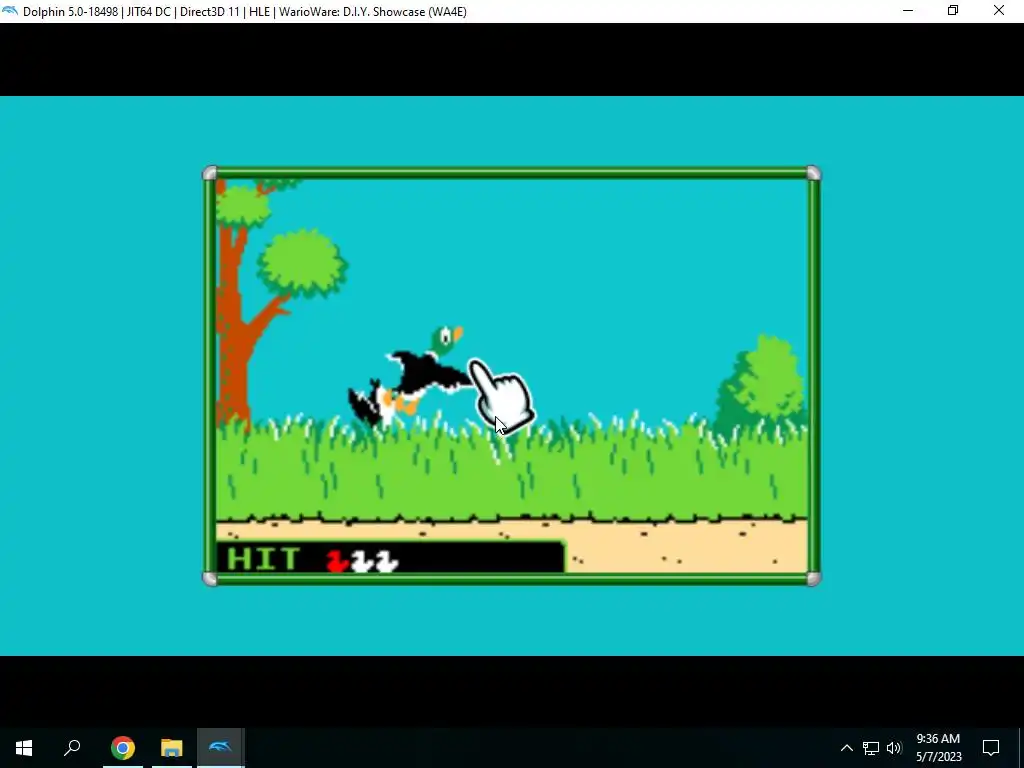The height and width of the screenshot is (768, 1024).
Task: Open File Explorer from the taskbar
Action: 171,748
